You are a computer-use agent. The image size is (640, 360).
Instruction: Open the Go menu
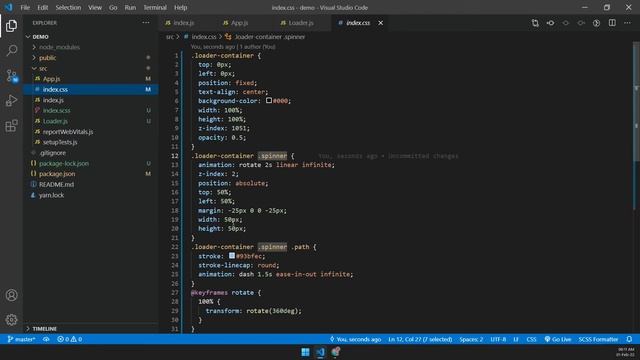tap(113, 7)
